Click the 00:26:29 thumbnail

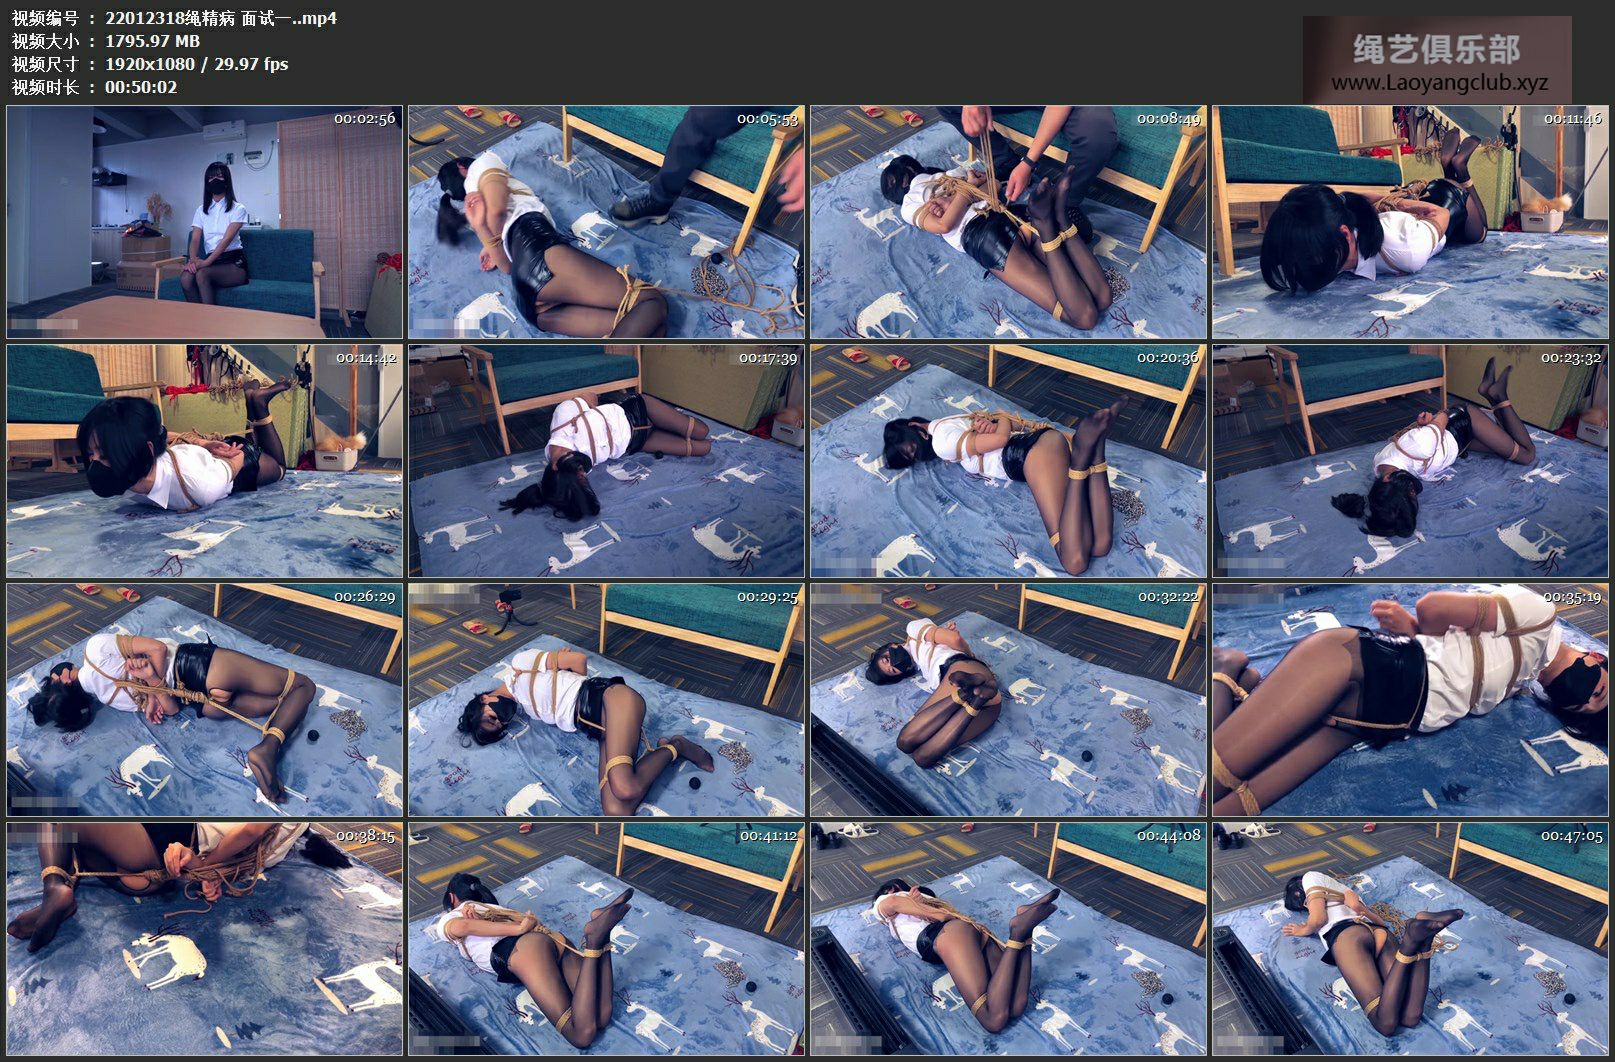[x=204, y=700]
